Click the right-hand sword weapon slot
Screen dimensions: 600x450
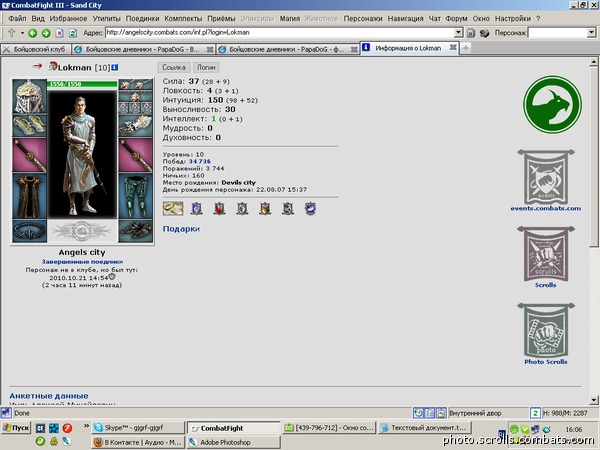135,155
